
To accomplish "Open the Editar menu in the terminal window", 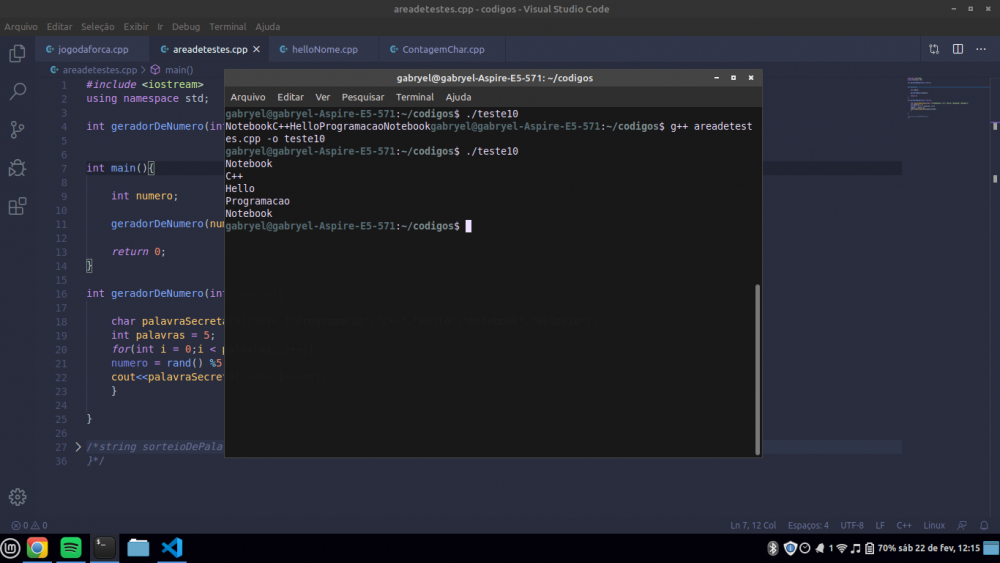I will [x=290, y=97].
